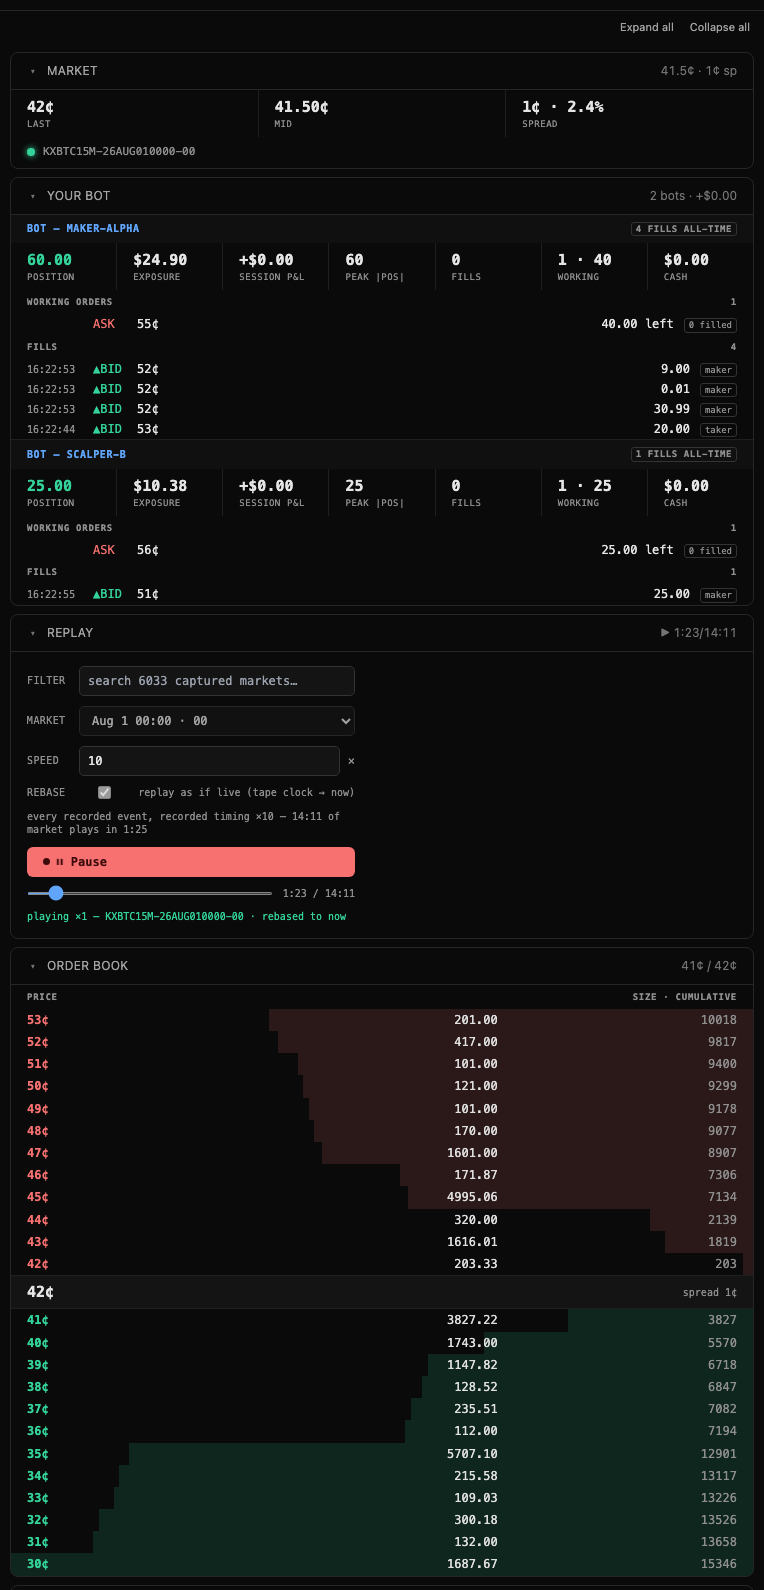Select the 47¢ ask row with size 1601.00
The height and width of the screenshot is (1590, 764).
[x=382, y=1153]
